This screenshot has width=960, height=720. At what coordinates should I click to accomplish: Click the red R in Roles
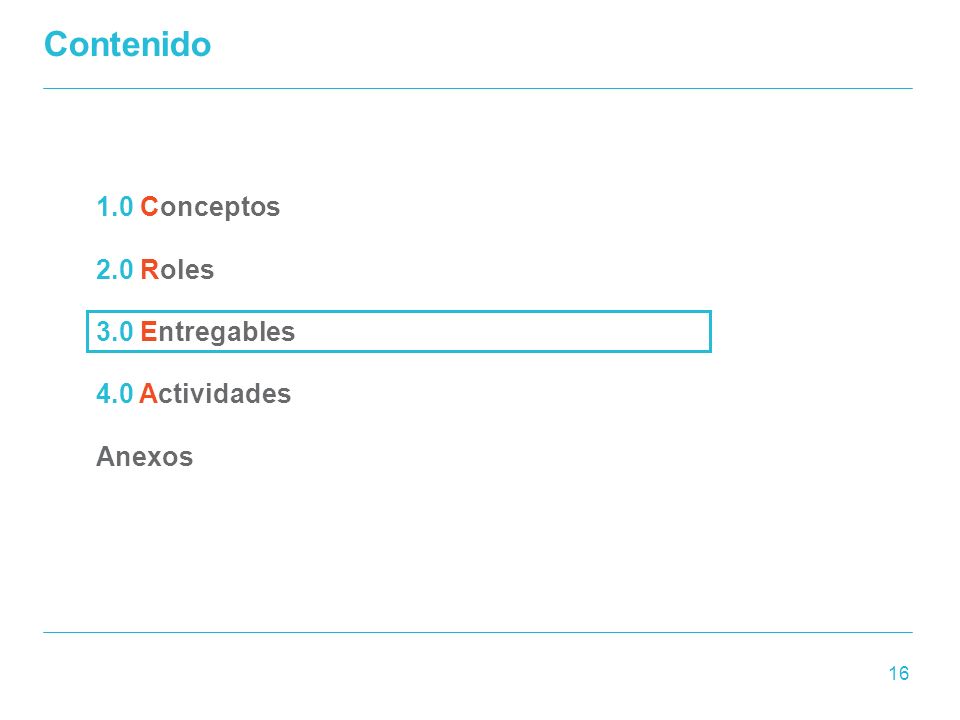point(149,269)
